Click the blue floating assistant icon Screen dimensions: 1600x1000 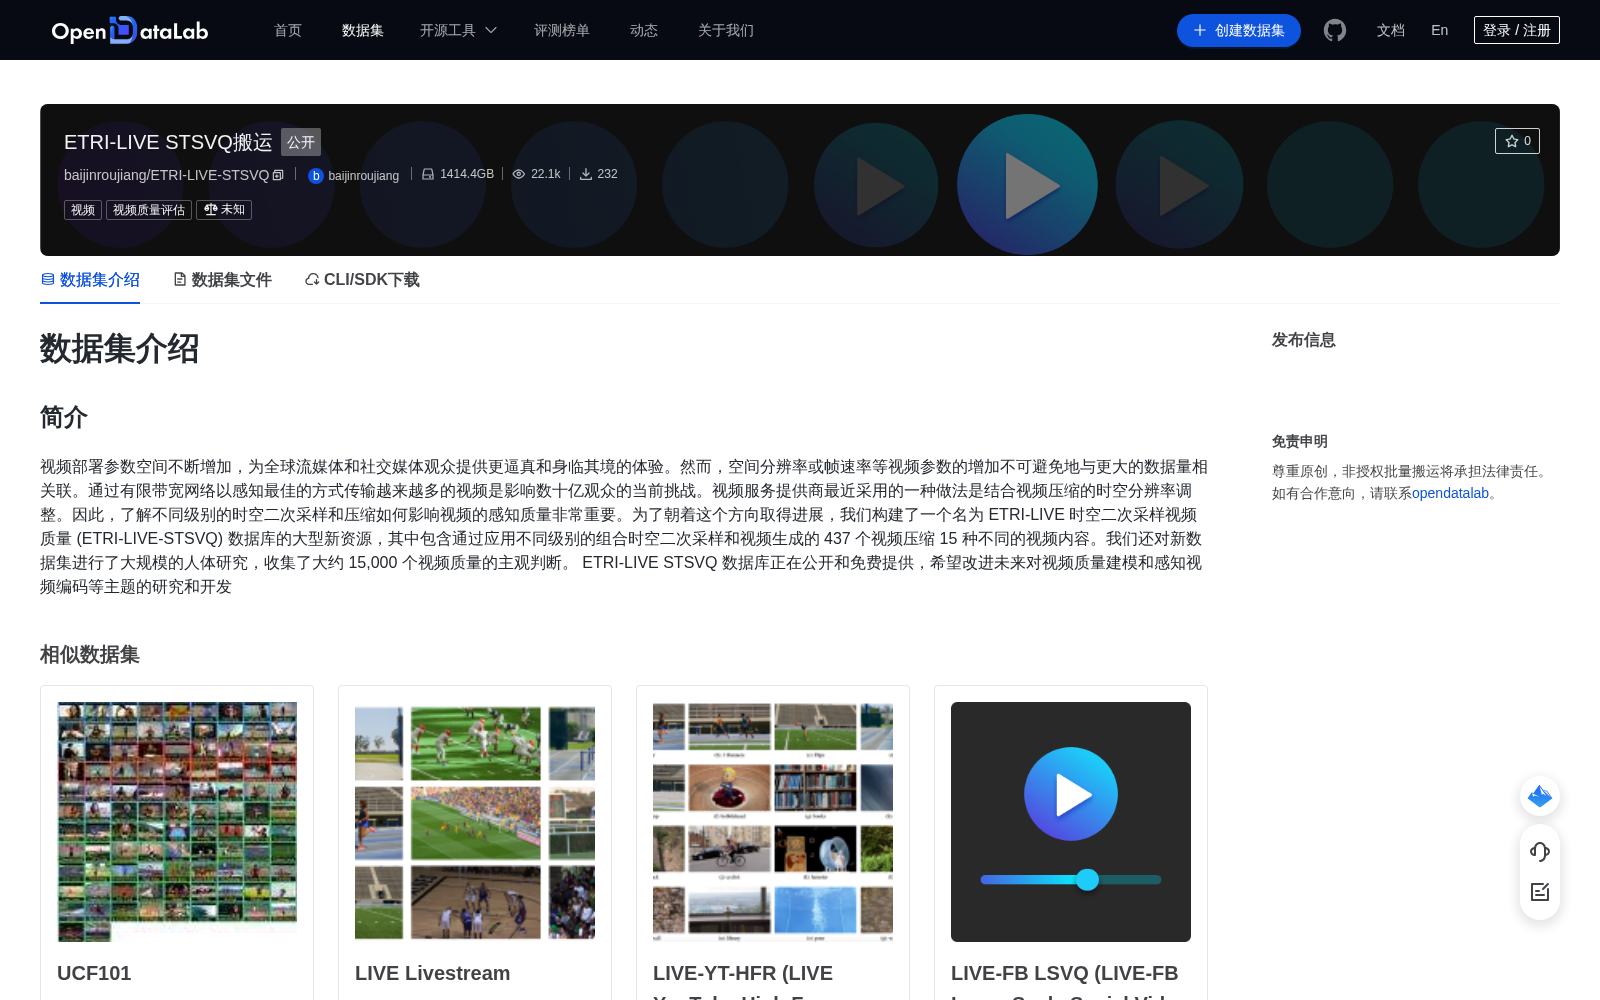(x=1540, y=796)
